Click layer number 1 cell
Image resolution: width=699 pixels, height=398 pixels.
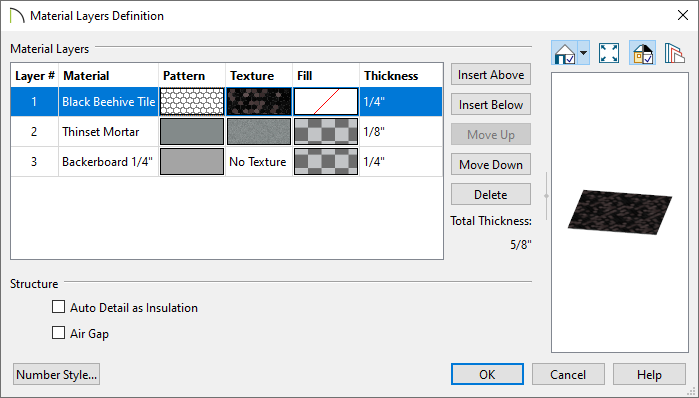(x=34, y=102)
